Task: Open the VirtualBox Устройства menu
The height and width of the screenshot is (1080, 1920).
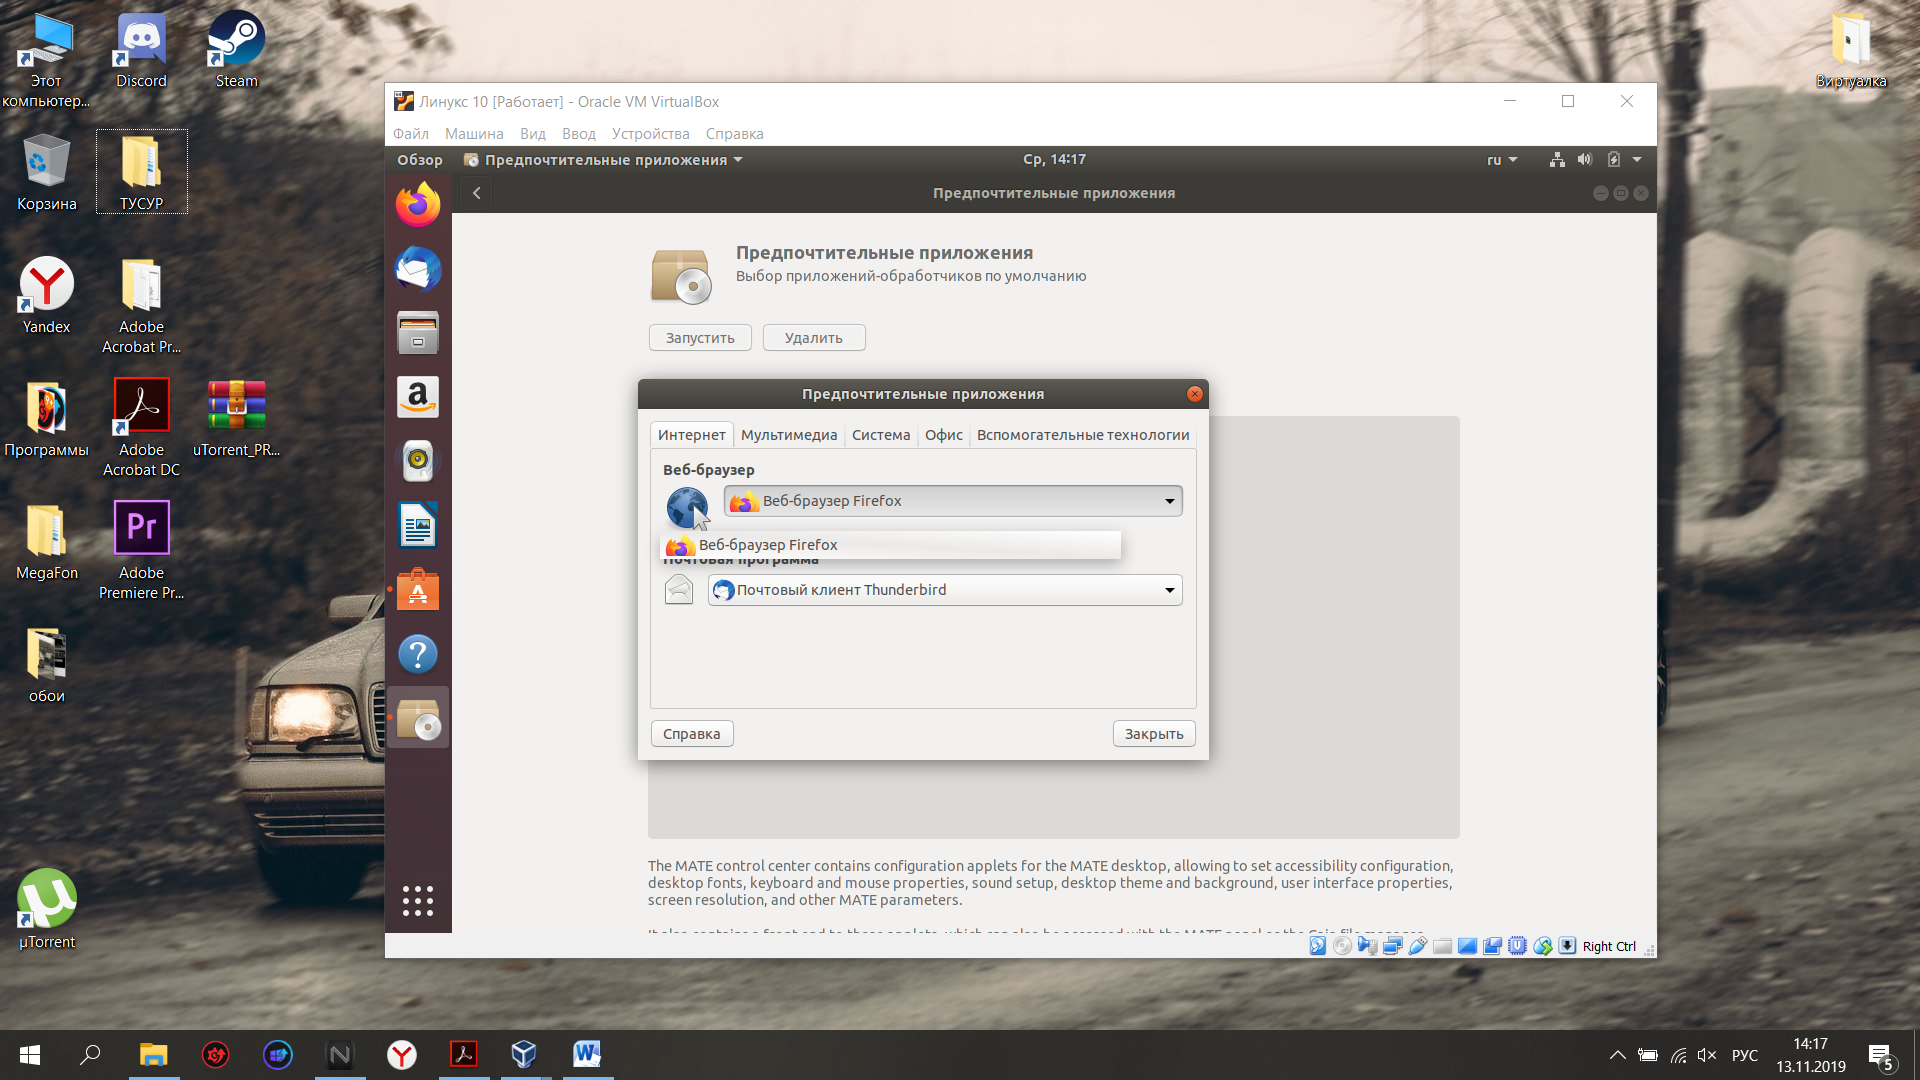Action: tap(651, 134)
